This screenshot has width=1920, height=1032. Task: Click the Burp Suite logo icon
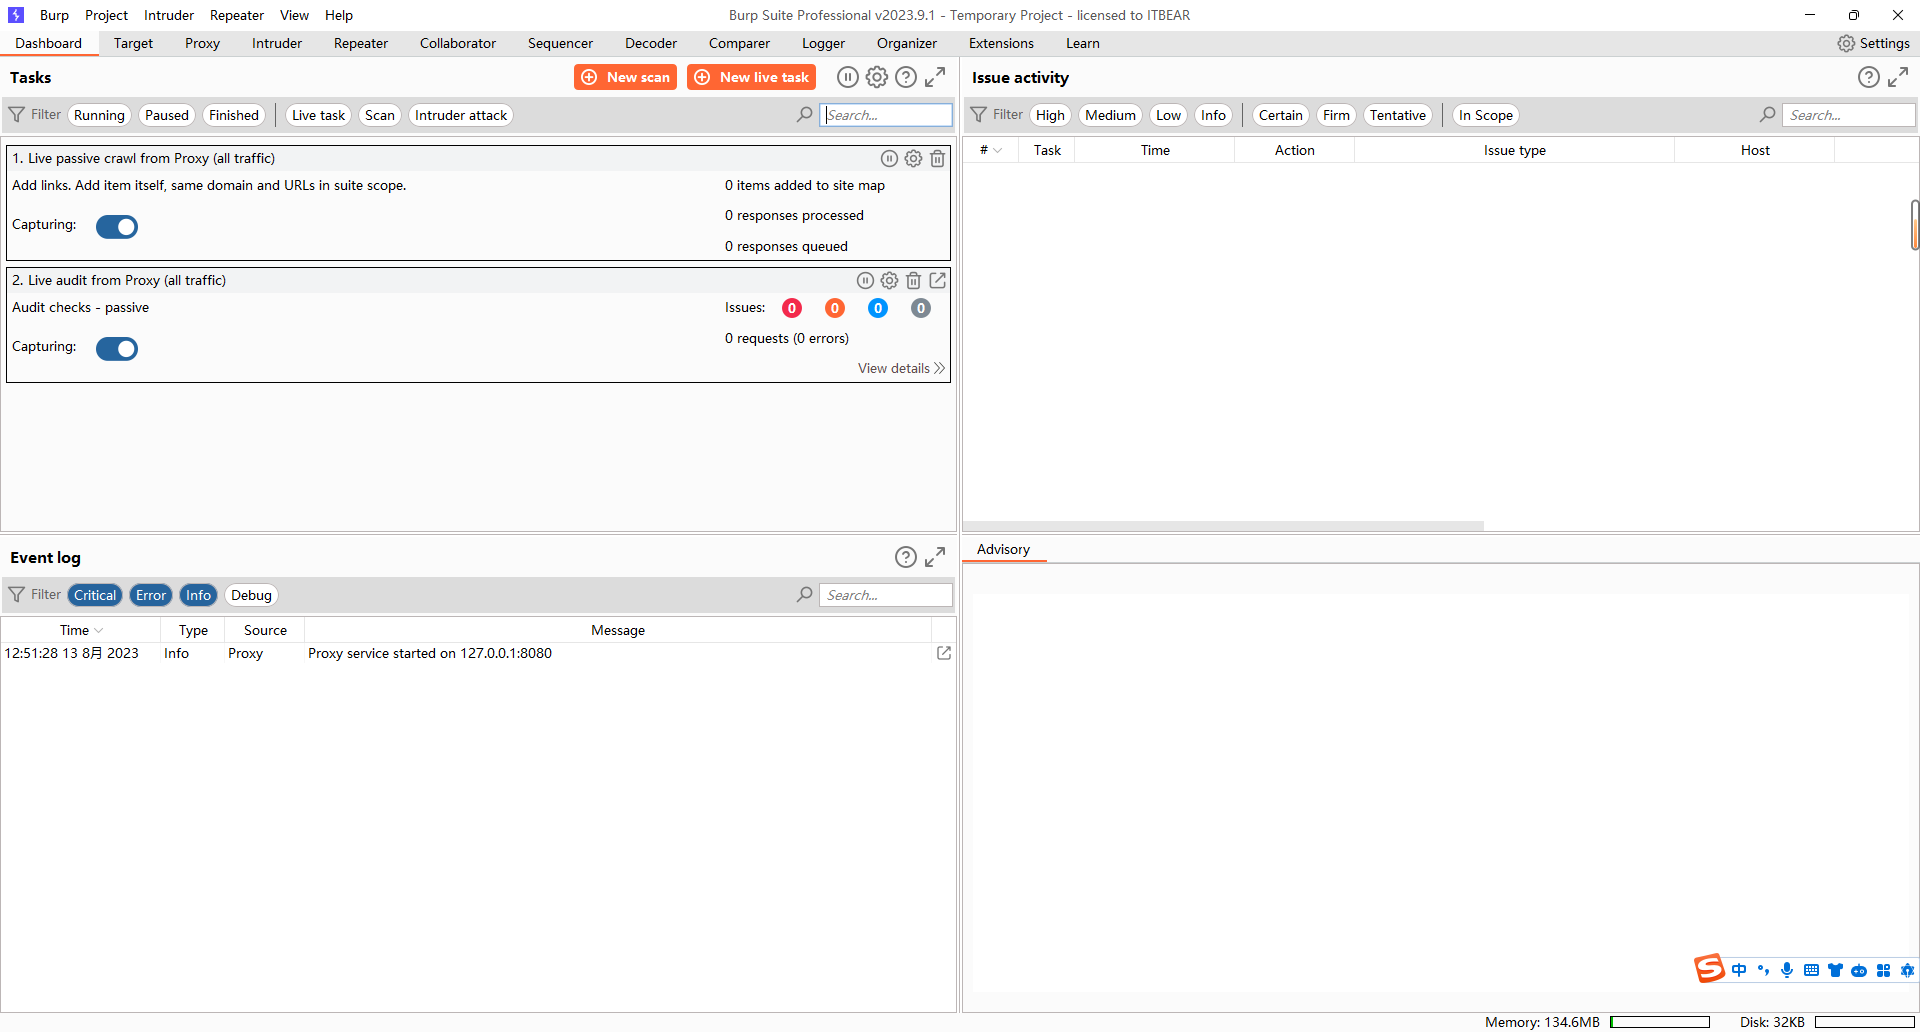pyautogui.click(x=16, y=15)
